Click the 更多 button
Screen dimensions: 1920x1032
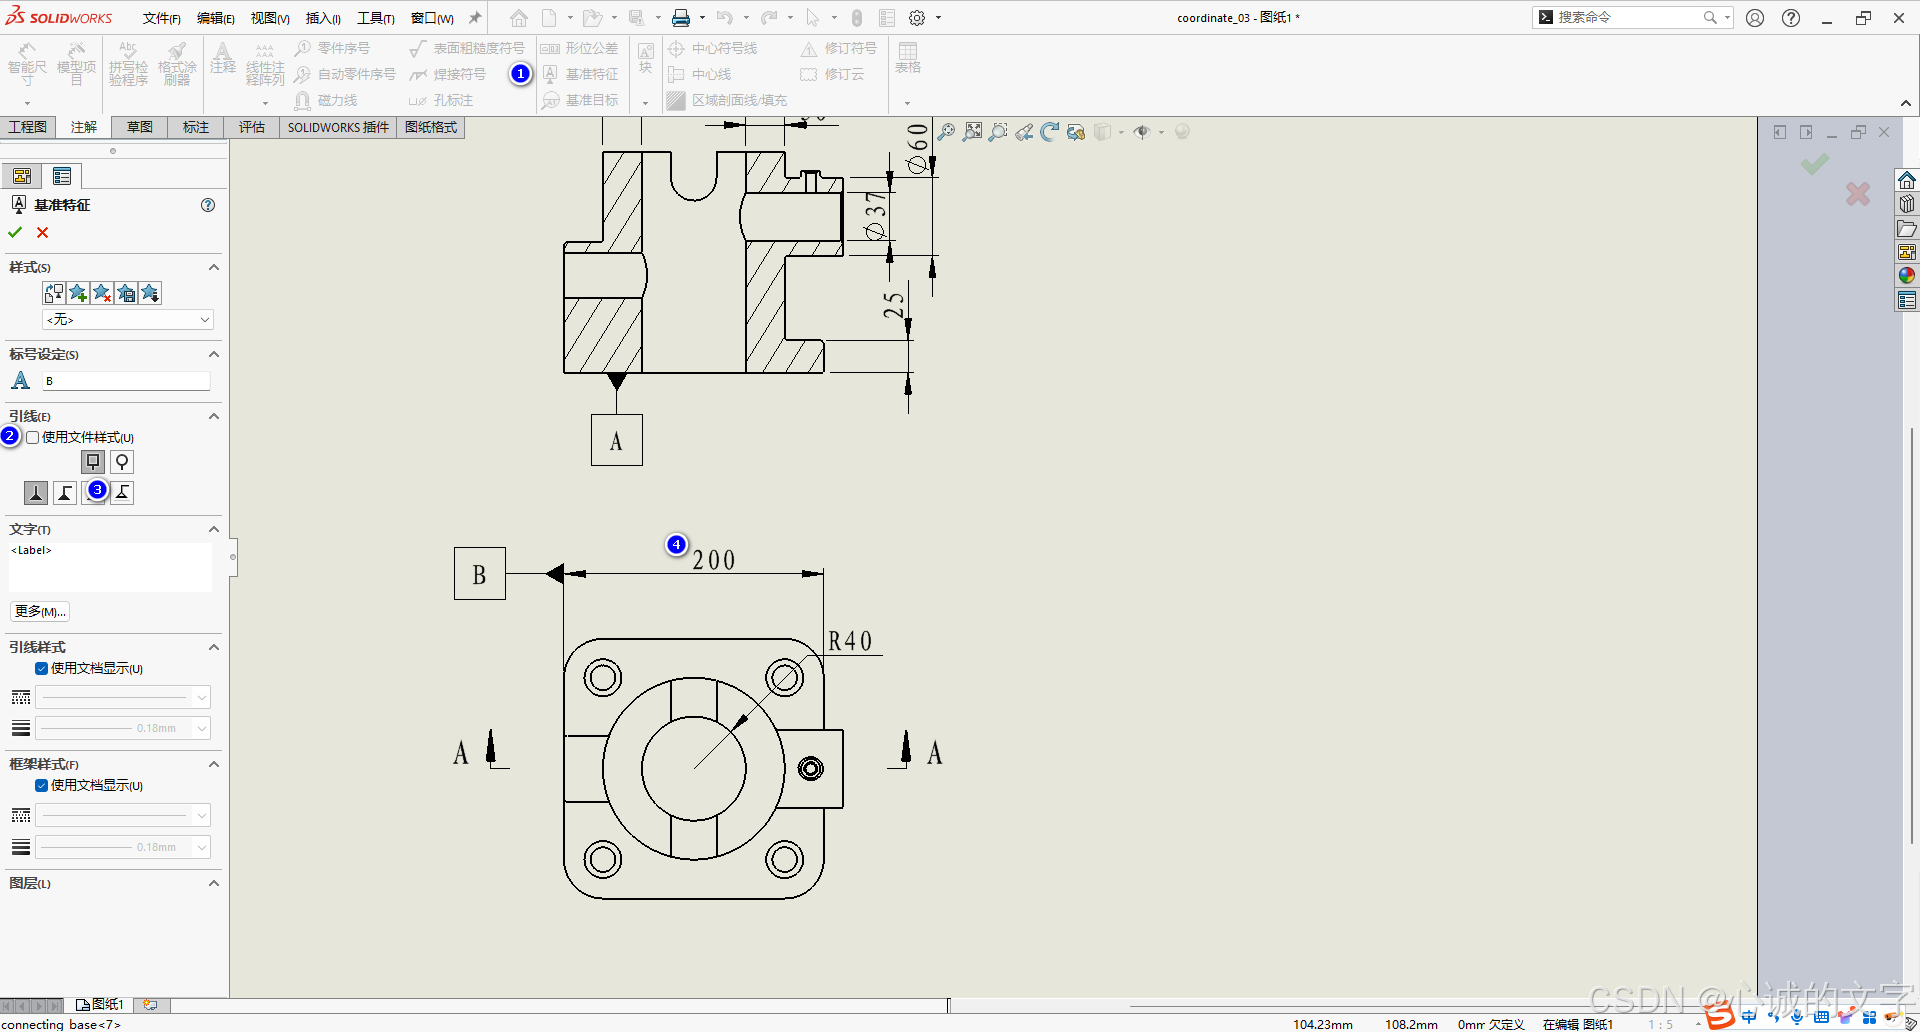pos(40,611)
